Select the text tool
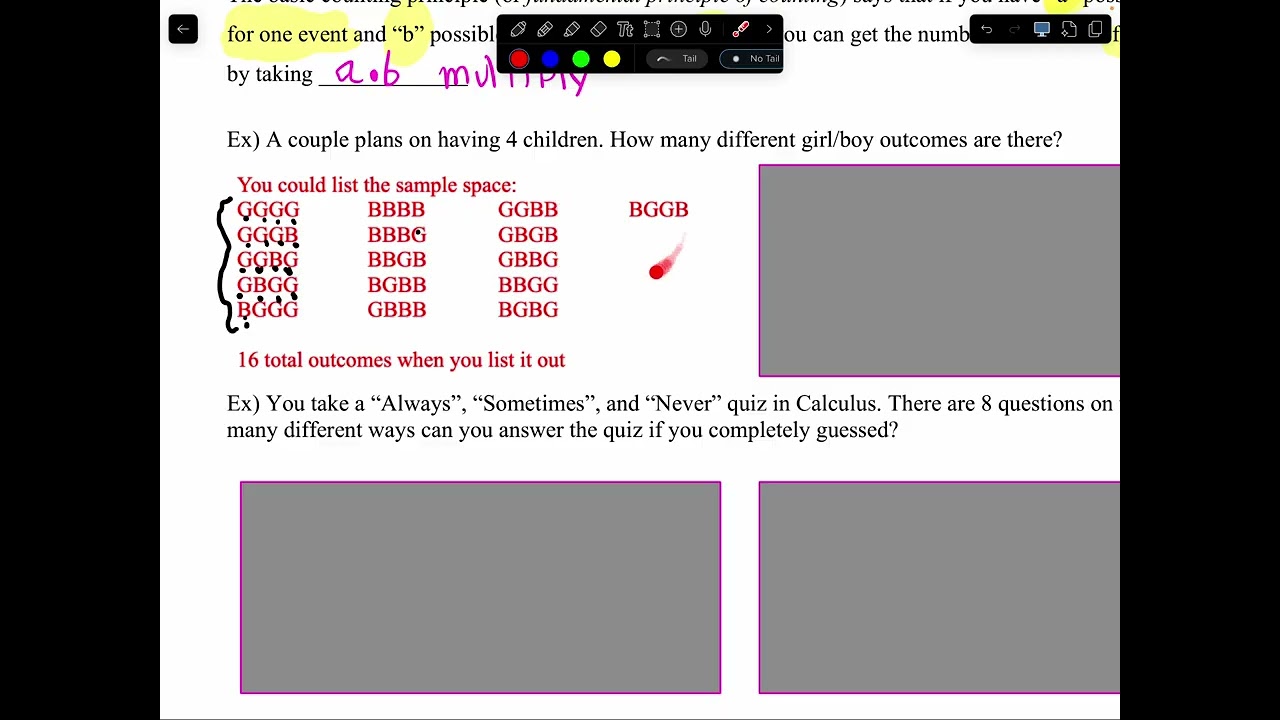The height and width of the screenshot is (720, 1280). coord(625,30)
